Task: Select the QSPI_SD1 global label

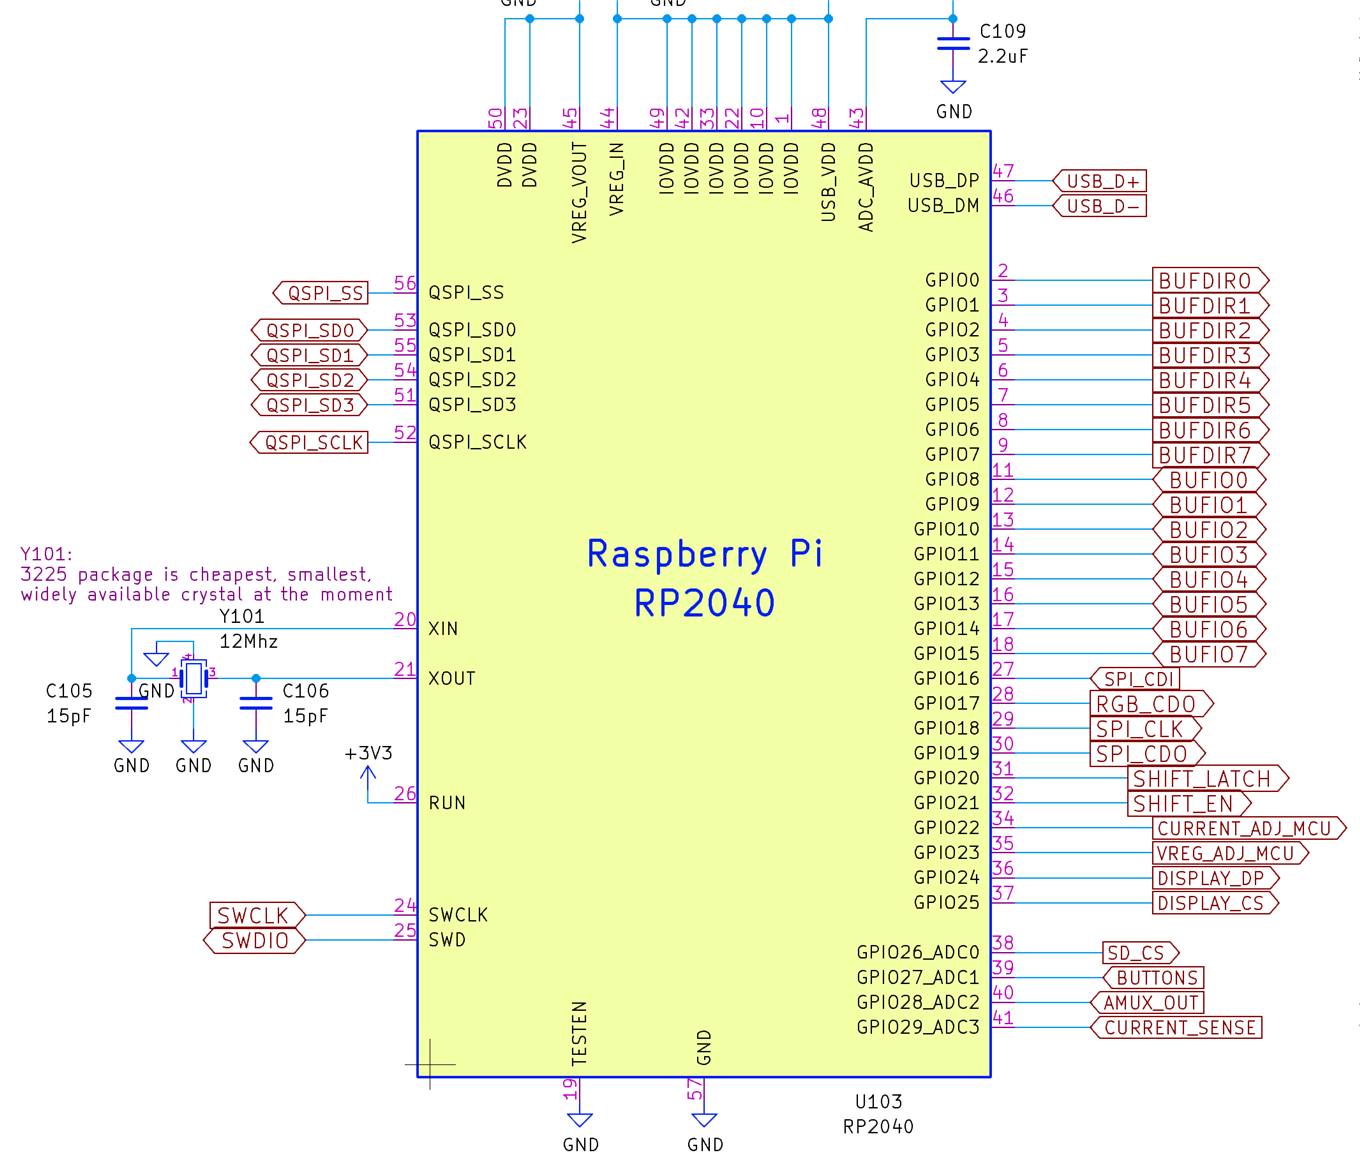Action: click(309, 355)
